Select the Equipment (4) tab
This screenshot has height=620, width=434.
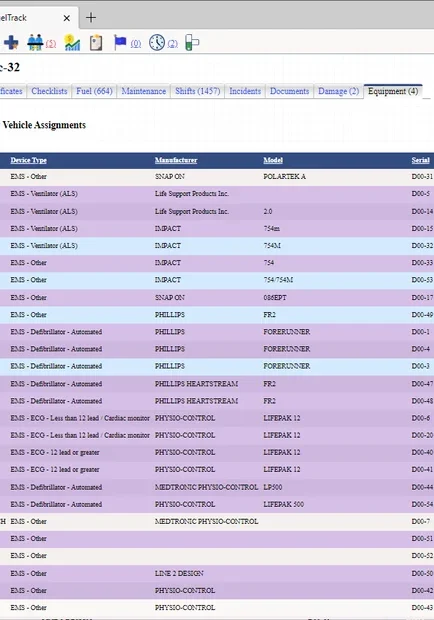point(393,91)
